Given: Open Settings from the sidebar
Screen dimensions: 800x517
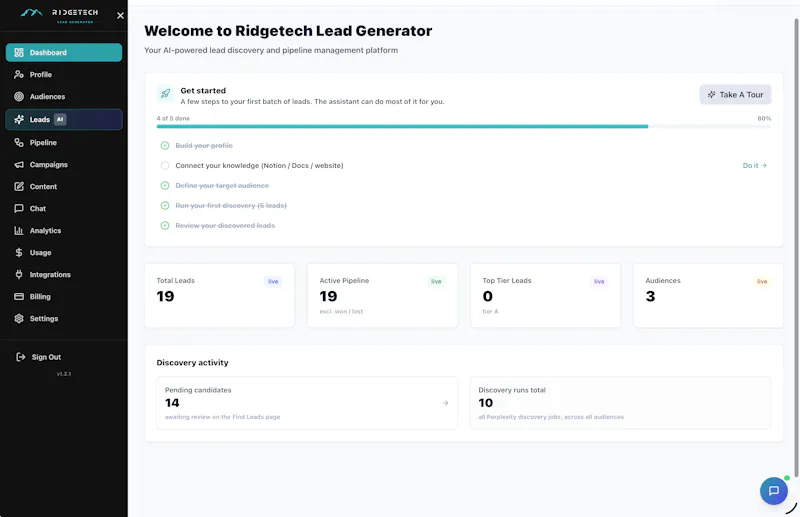Looking at the screenshot, I should coord(64,318).
